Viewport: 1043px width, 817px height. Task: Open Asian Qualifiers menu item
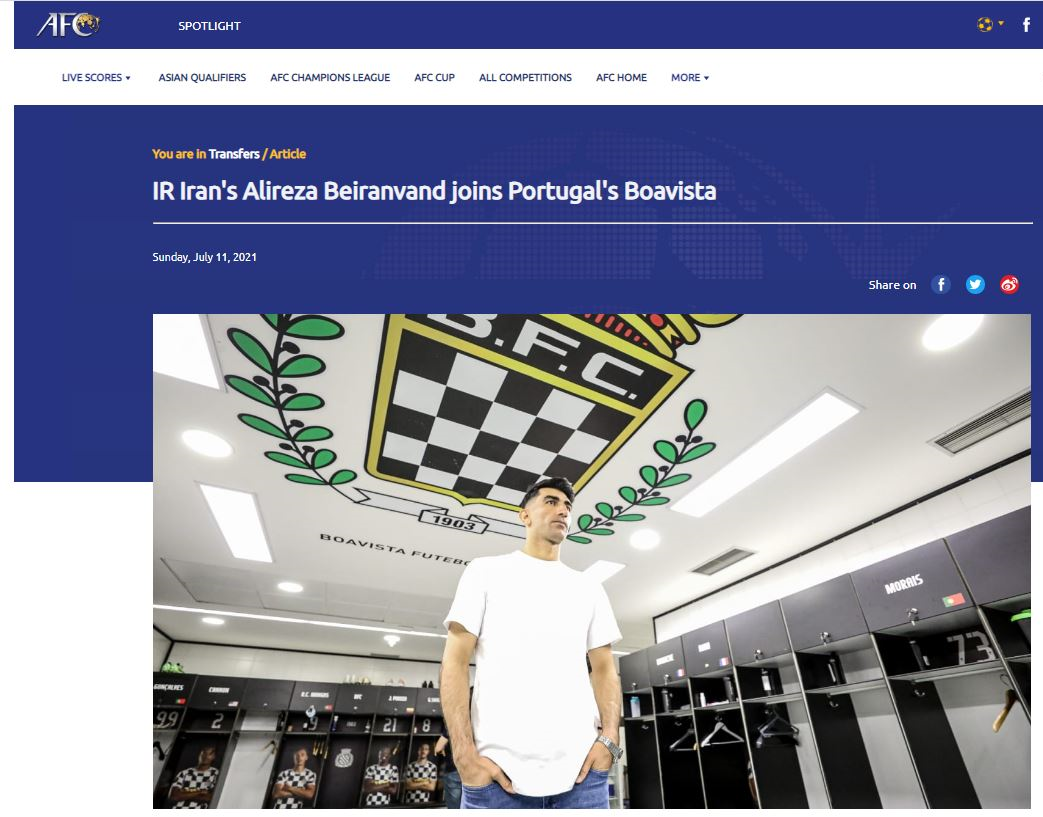(x=202, y=78)
